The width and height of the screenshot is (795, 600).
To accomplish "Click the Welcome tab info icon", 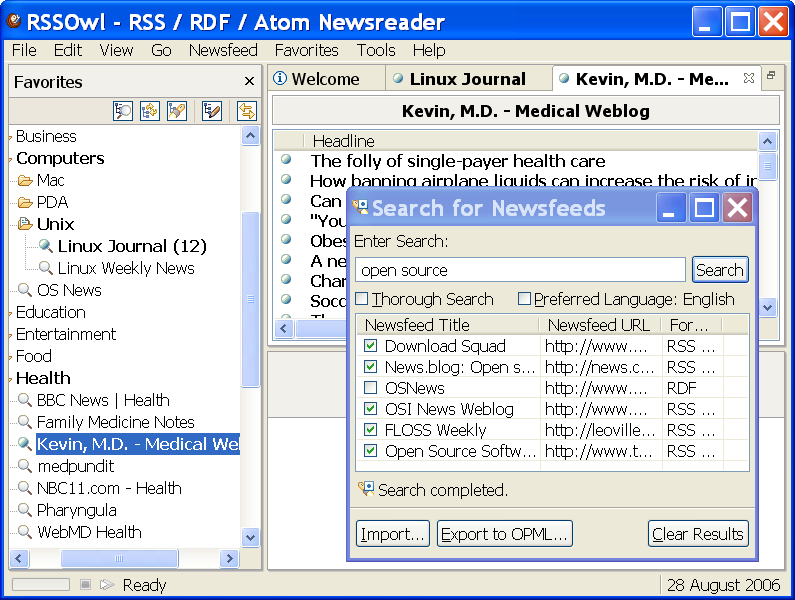I will (x=280, y=78).
